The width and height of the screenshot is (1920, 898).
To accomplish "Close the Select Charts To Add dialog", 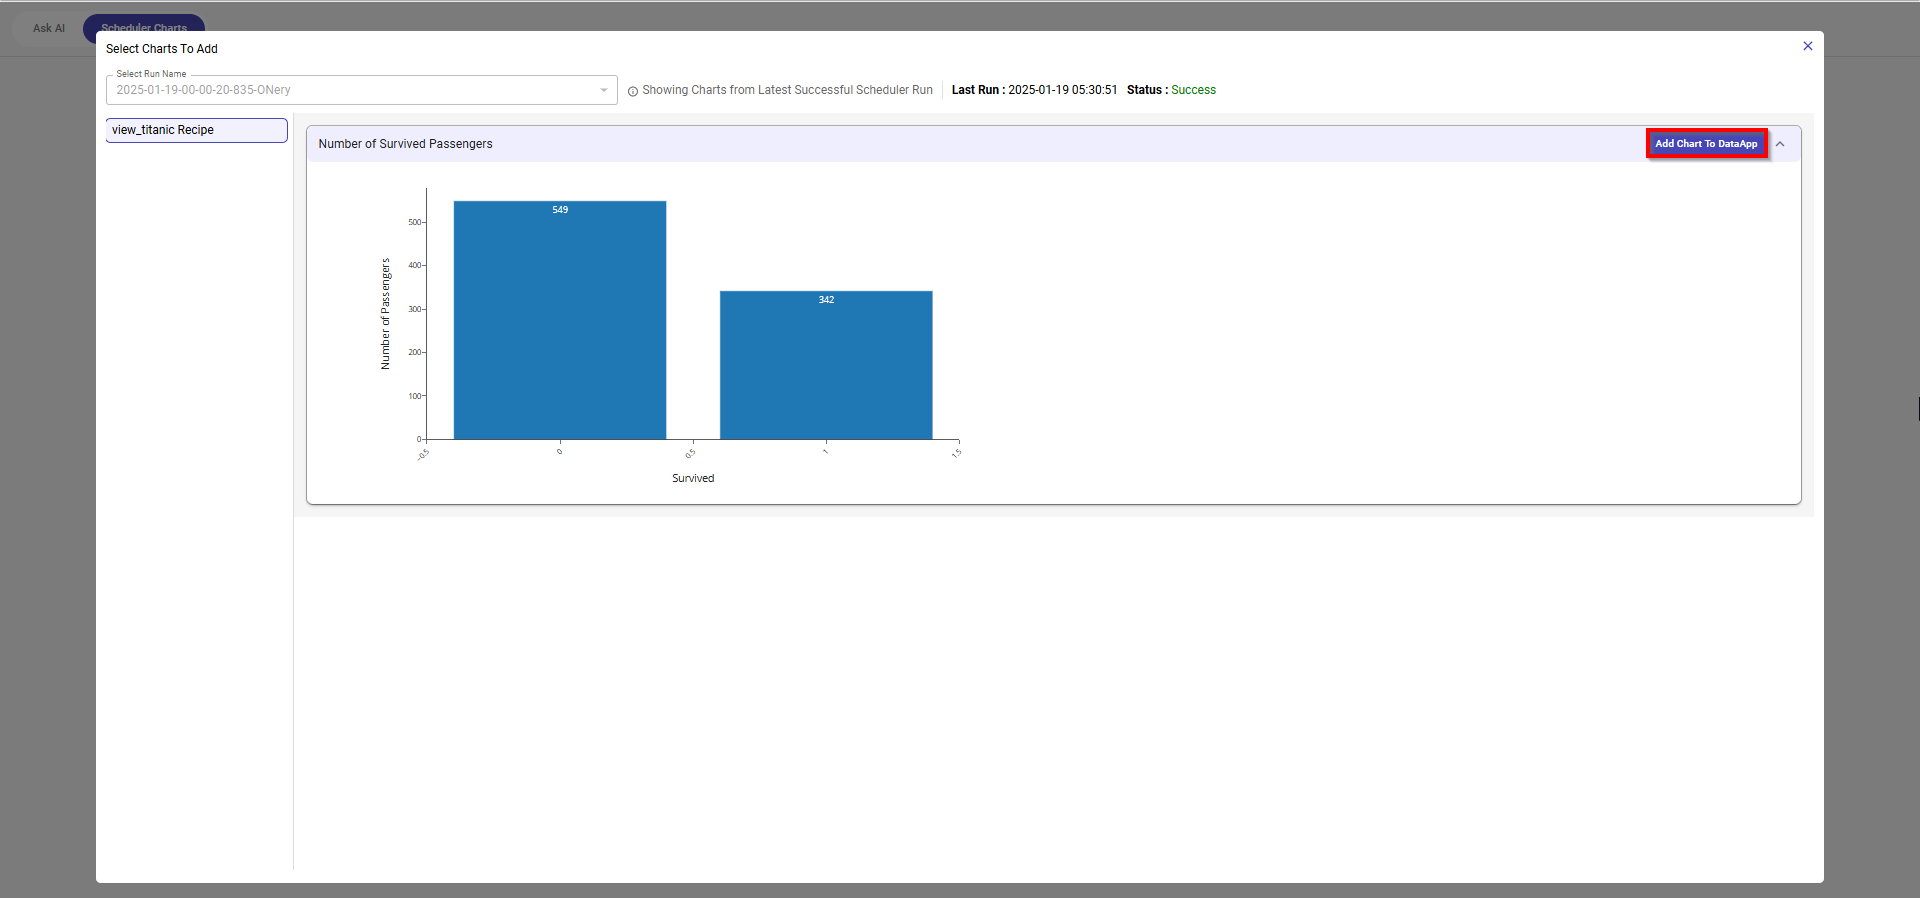I will tap(1807, 46).
